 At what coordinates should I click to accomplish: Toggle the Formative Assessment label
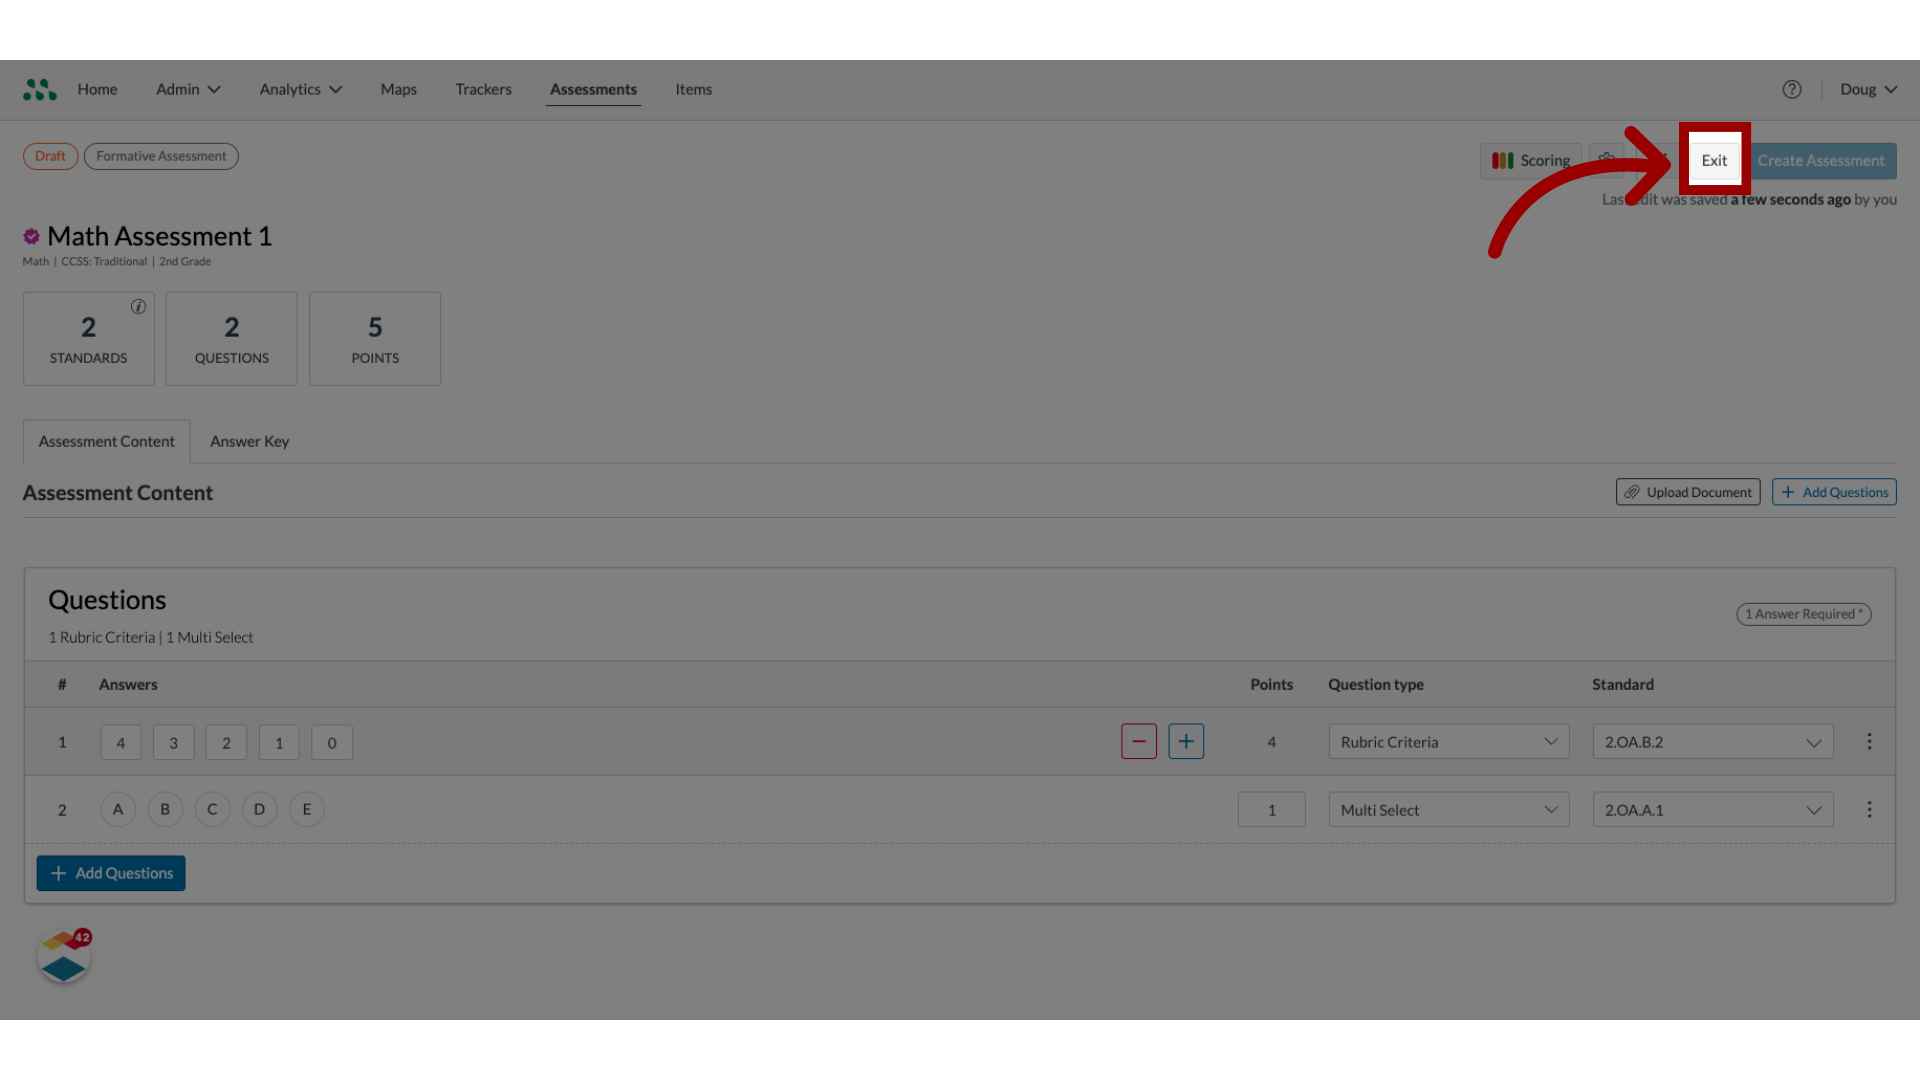tap(161, 156)
